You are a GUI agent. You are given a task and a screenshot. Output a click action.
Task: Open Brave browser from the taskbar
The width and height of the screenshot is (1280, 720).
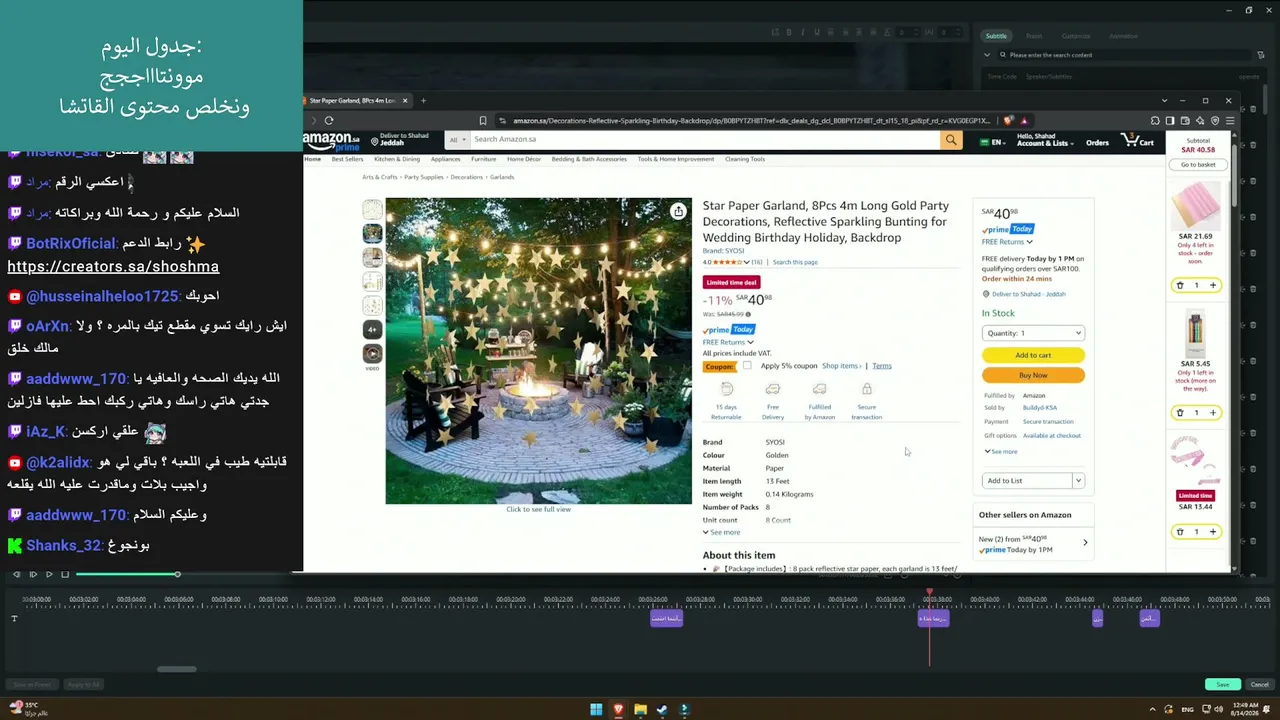point(618,710)
